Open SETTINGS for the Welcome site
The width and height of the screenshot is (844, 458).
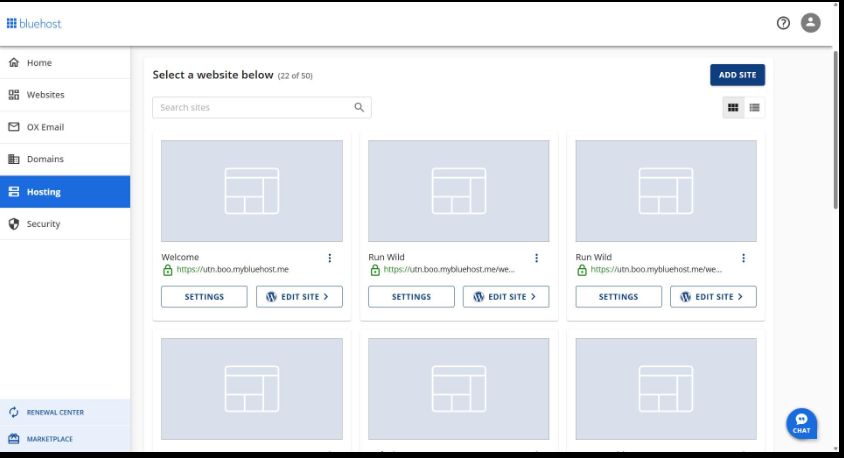tap(204, 297)
